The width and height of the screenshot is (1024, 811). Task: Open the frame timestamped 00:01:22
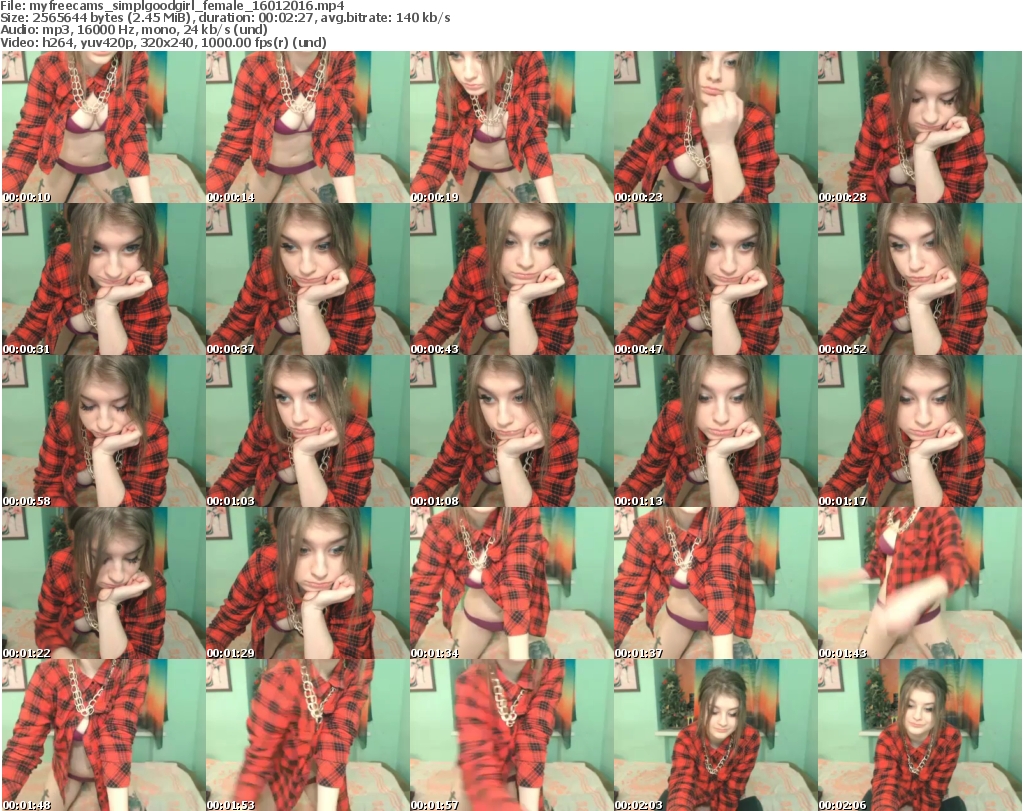click(102, 584)
